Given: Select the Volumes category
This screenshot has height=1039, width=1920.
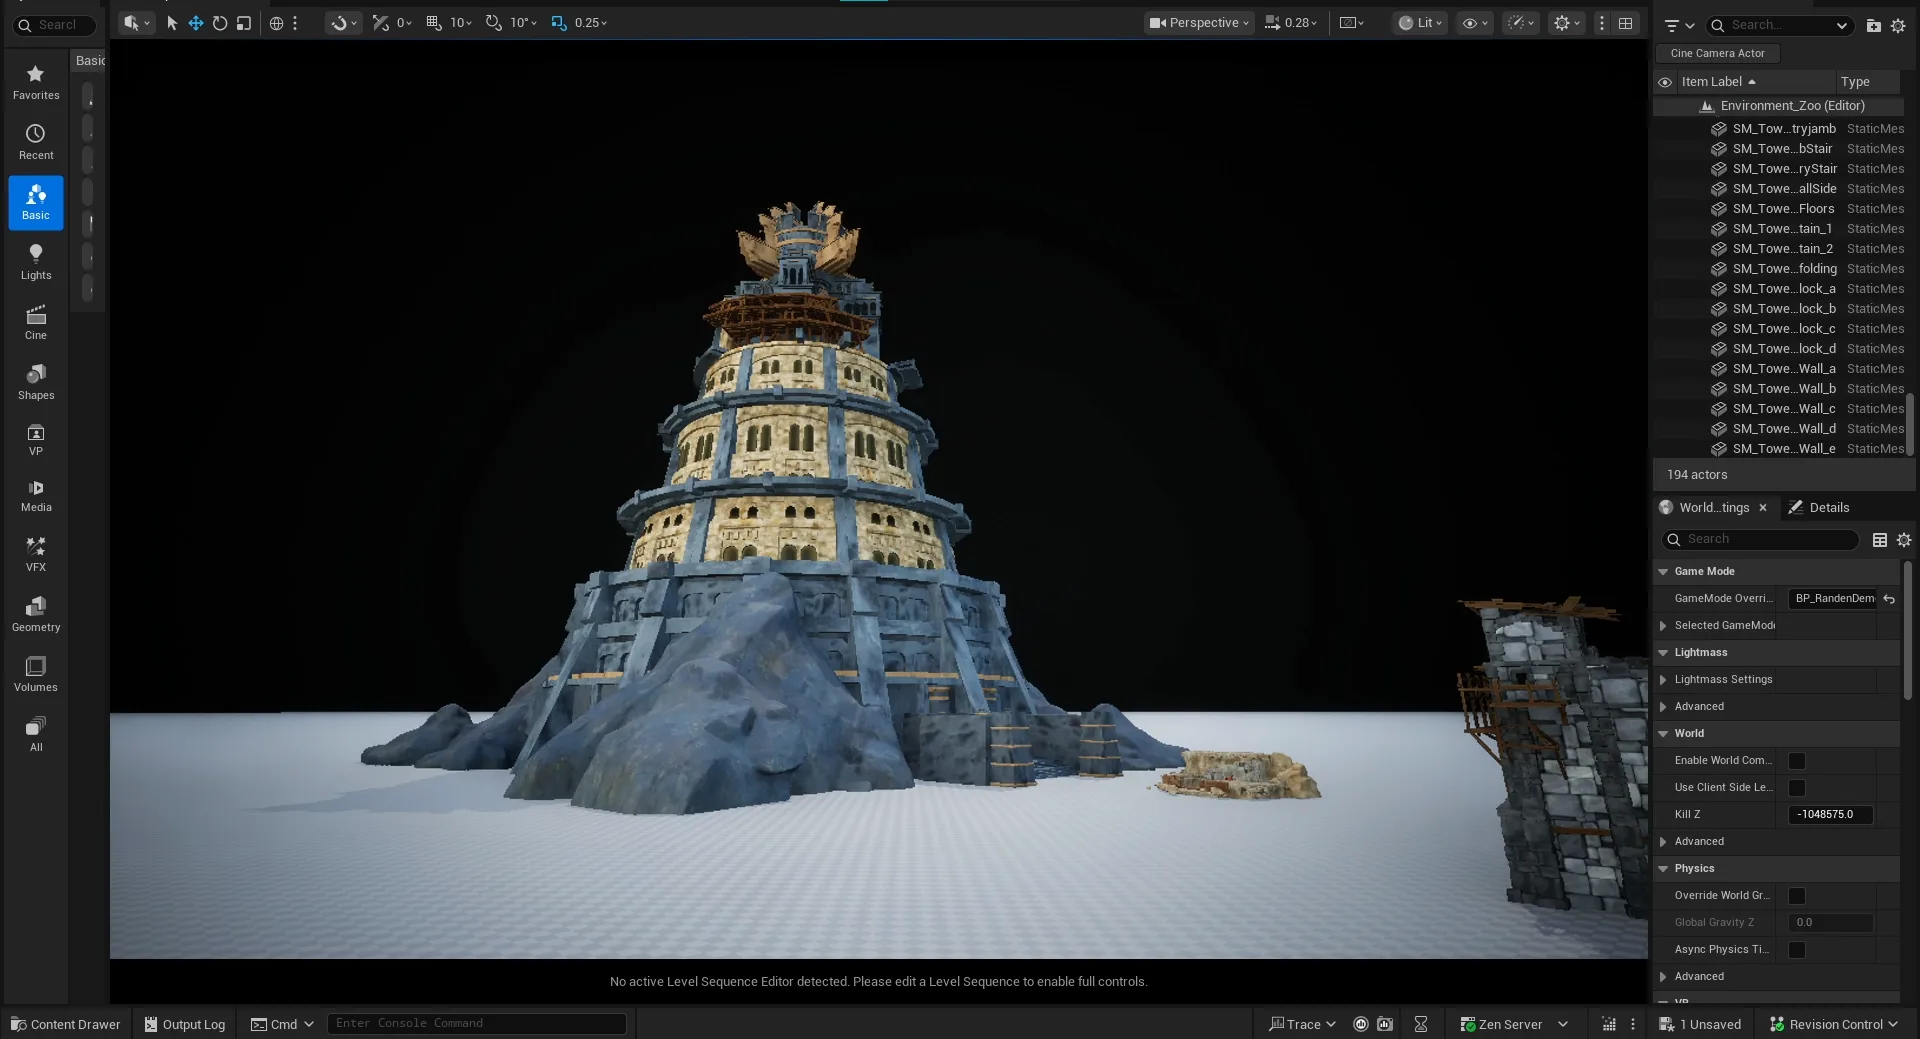Looking at the screenshot, I should click(x=36, y=675).
